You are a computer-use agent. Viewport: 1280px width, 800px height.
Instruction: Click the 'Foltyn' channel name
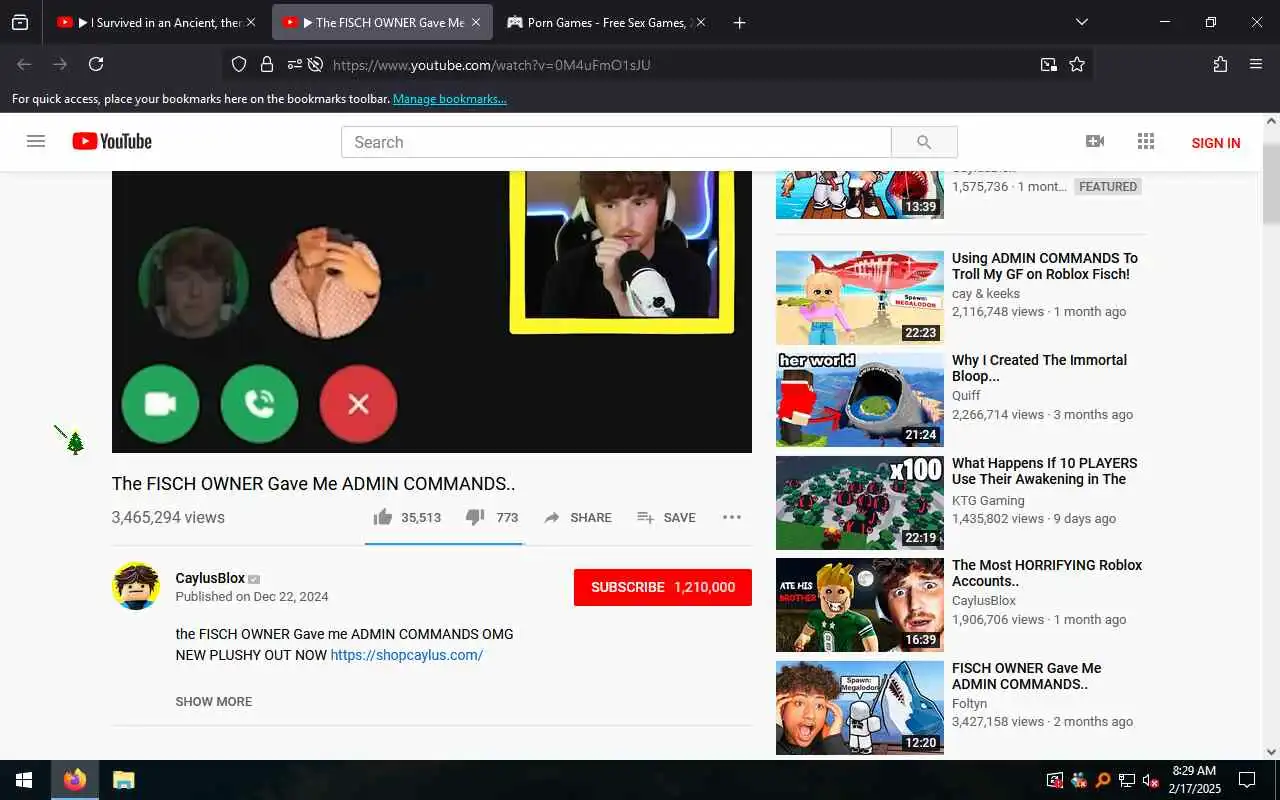(969, 703)
